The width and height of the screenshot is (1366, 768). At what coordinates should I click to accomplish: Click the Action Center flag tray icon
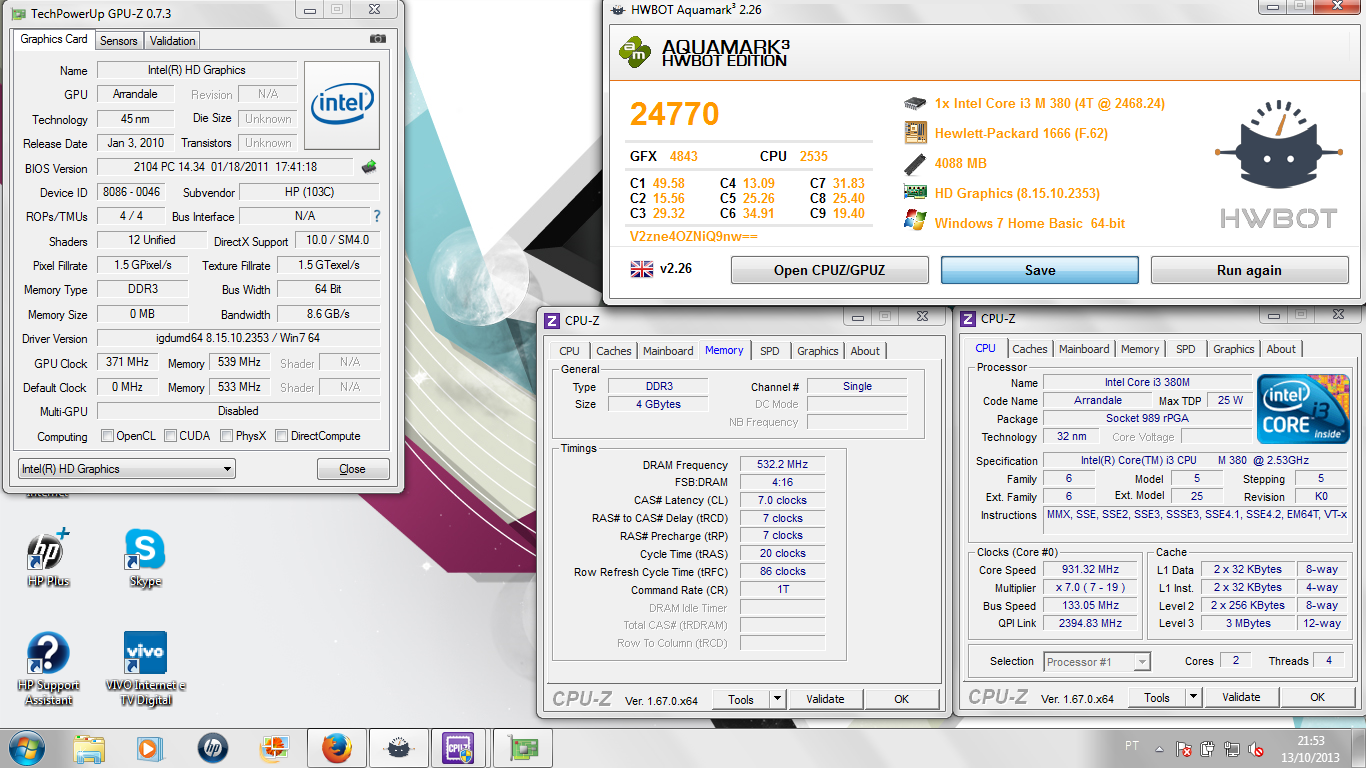click(1183, 748)
